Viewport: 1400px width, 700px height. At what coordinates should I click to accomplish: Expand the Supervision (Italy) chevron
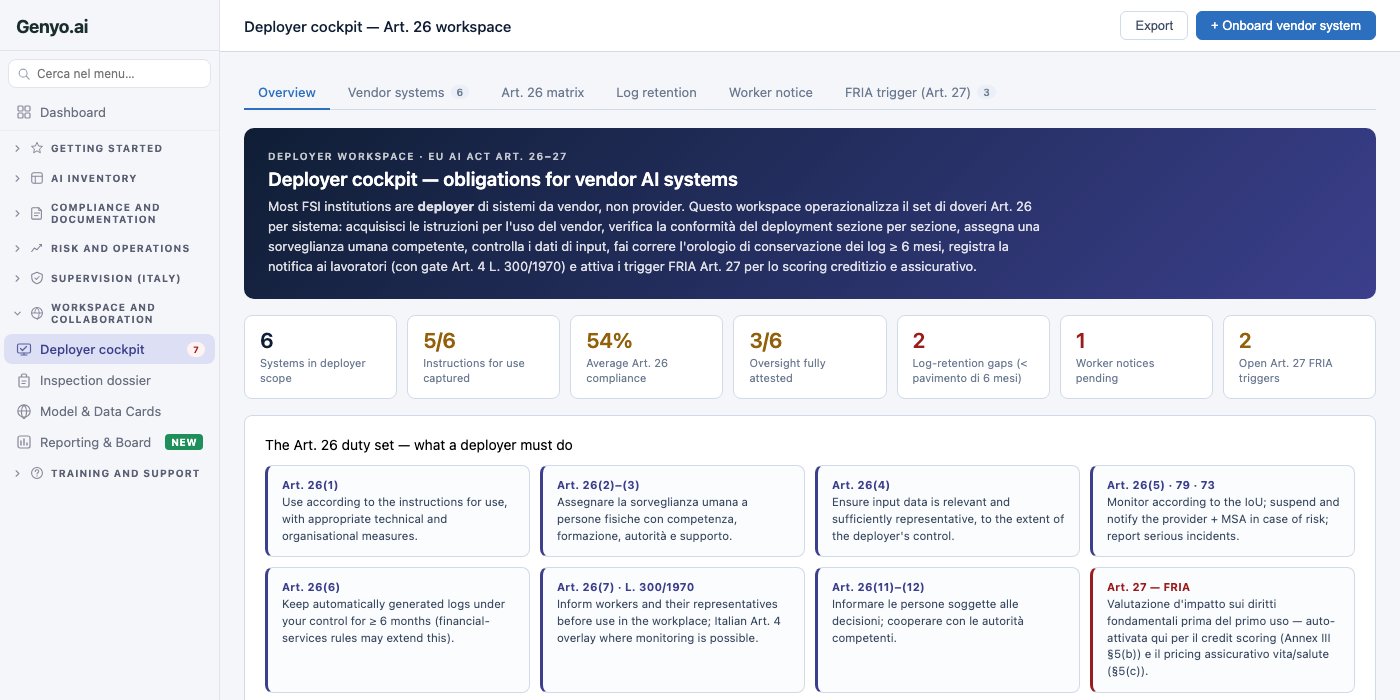click(x=17, y=278)
